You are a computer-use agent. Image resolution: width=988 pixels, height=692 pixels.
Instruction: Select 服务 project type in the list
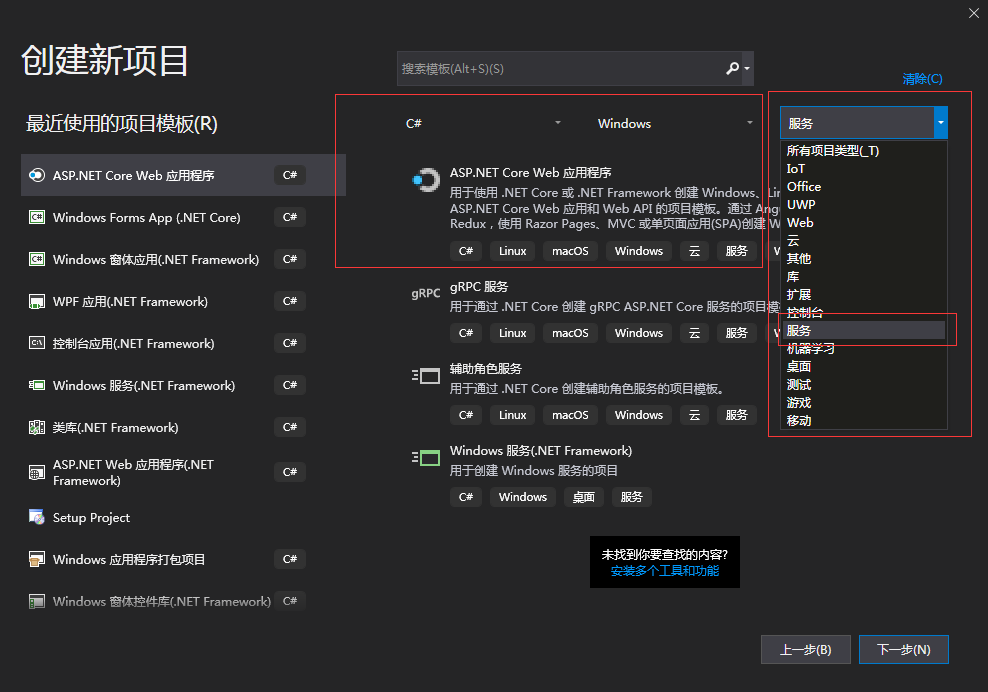pos(863,330)
